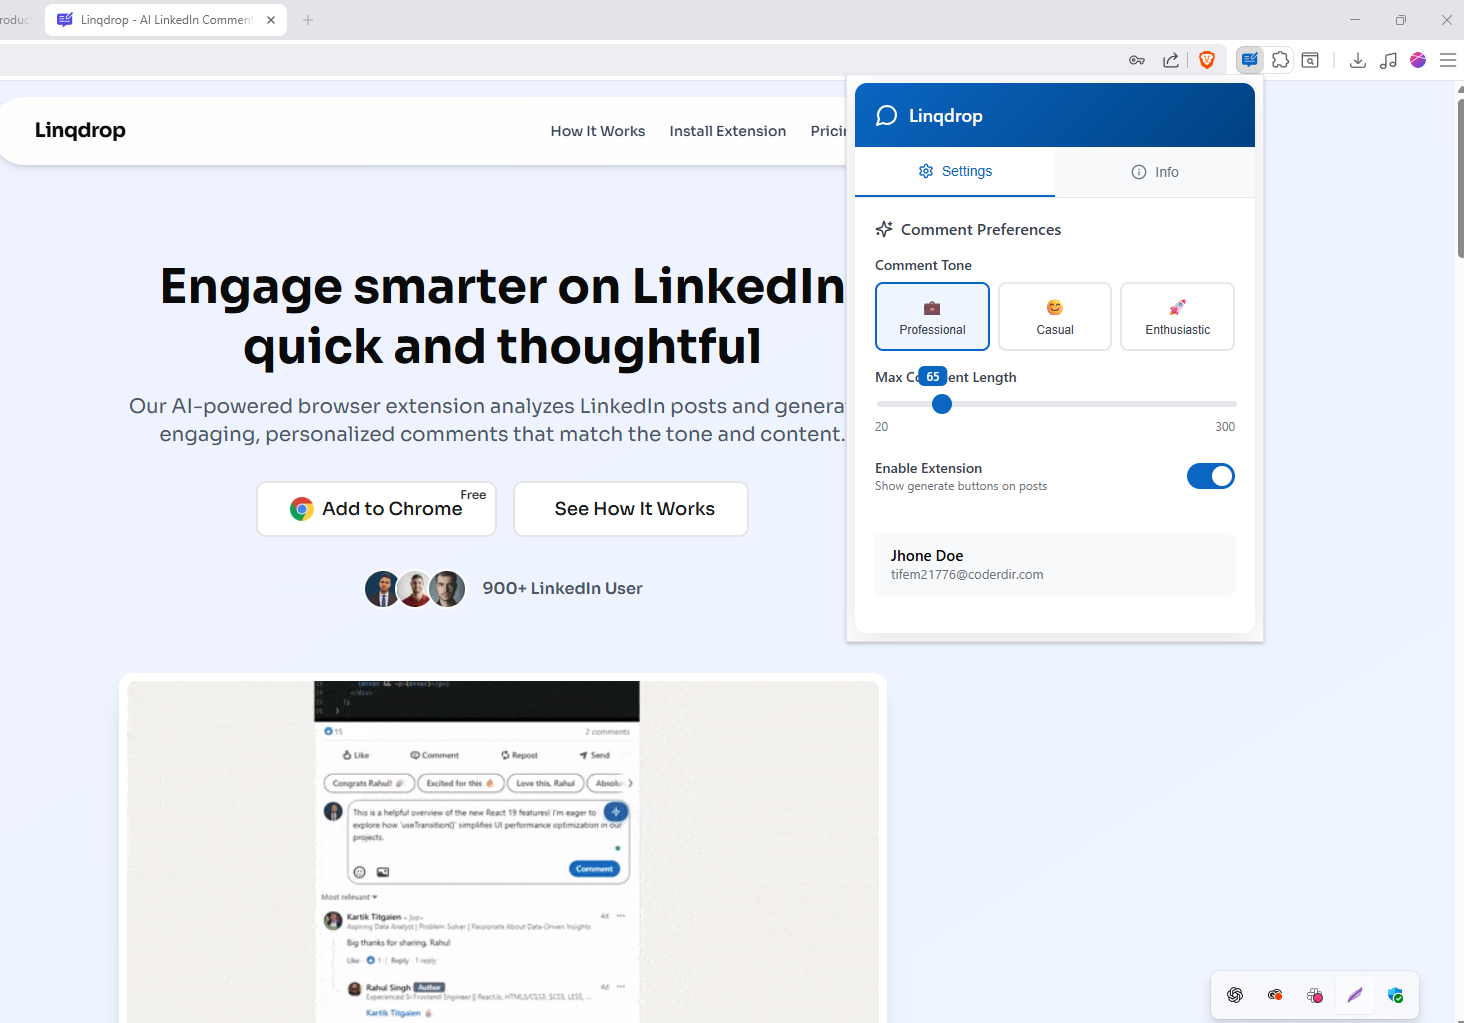Click the 900+ LinkedIn User avatars
The image size is (1464, 1023).
[415, 589]
